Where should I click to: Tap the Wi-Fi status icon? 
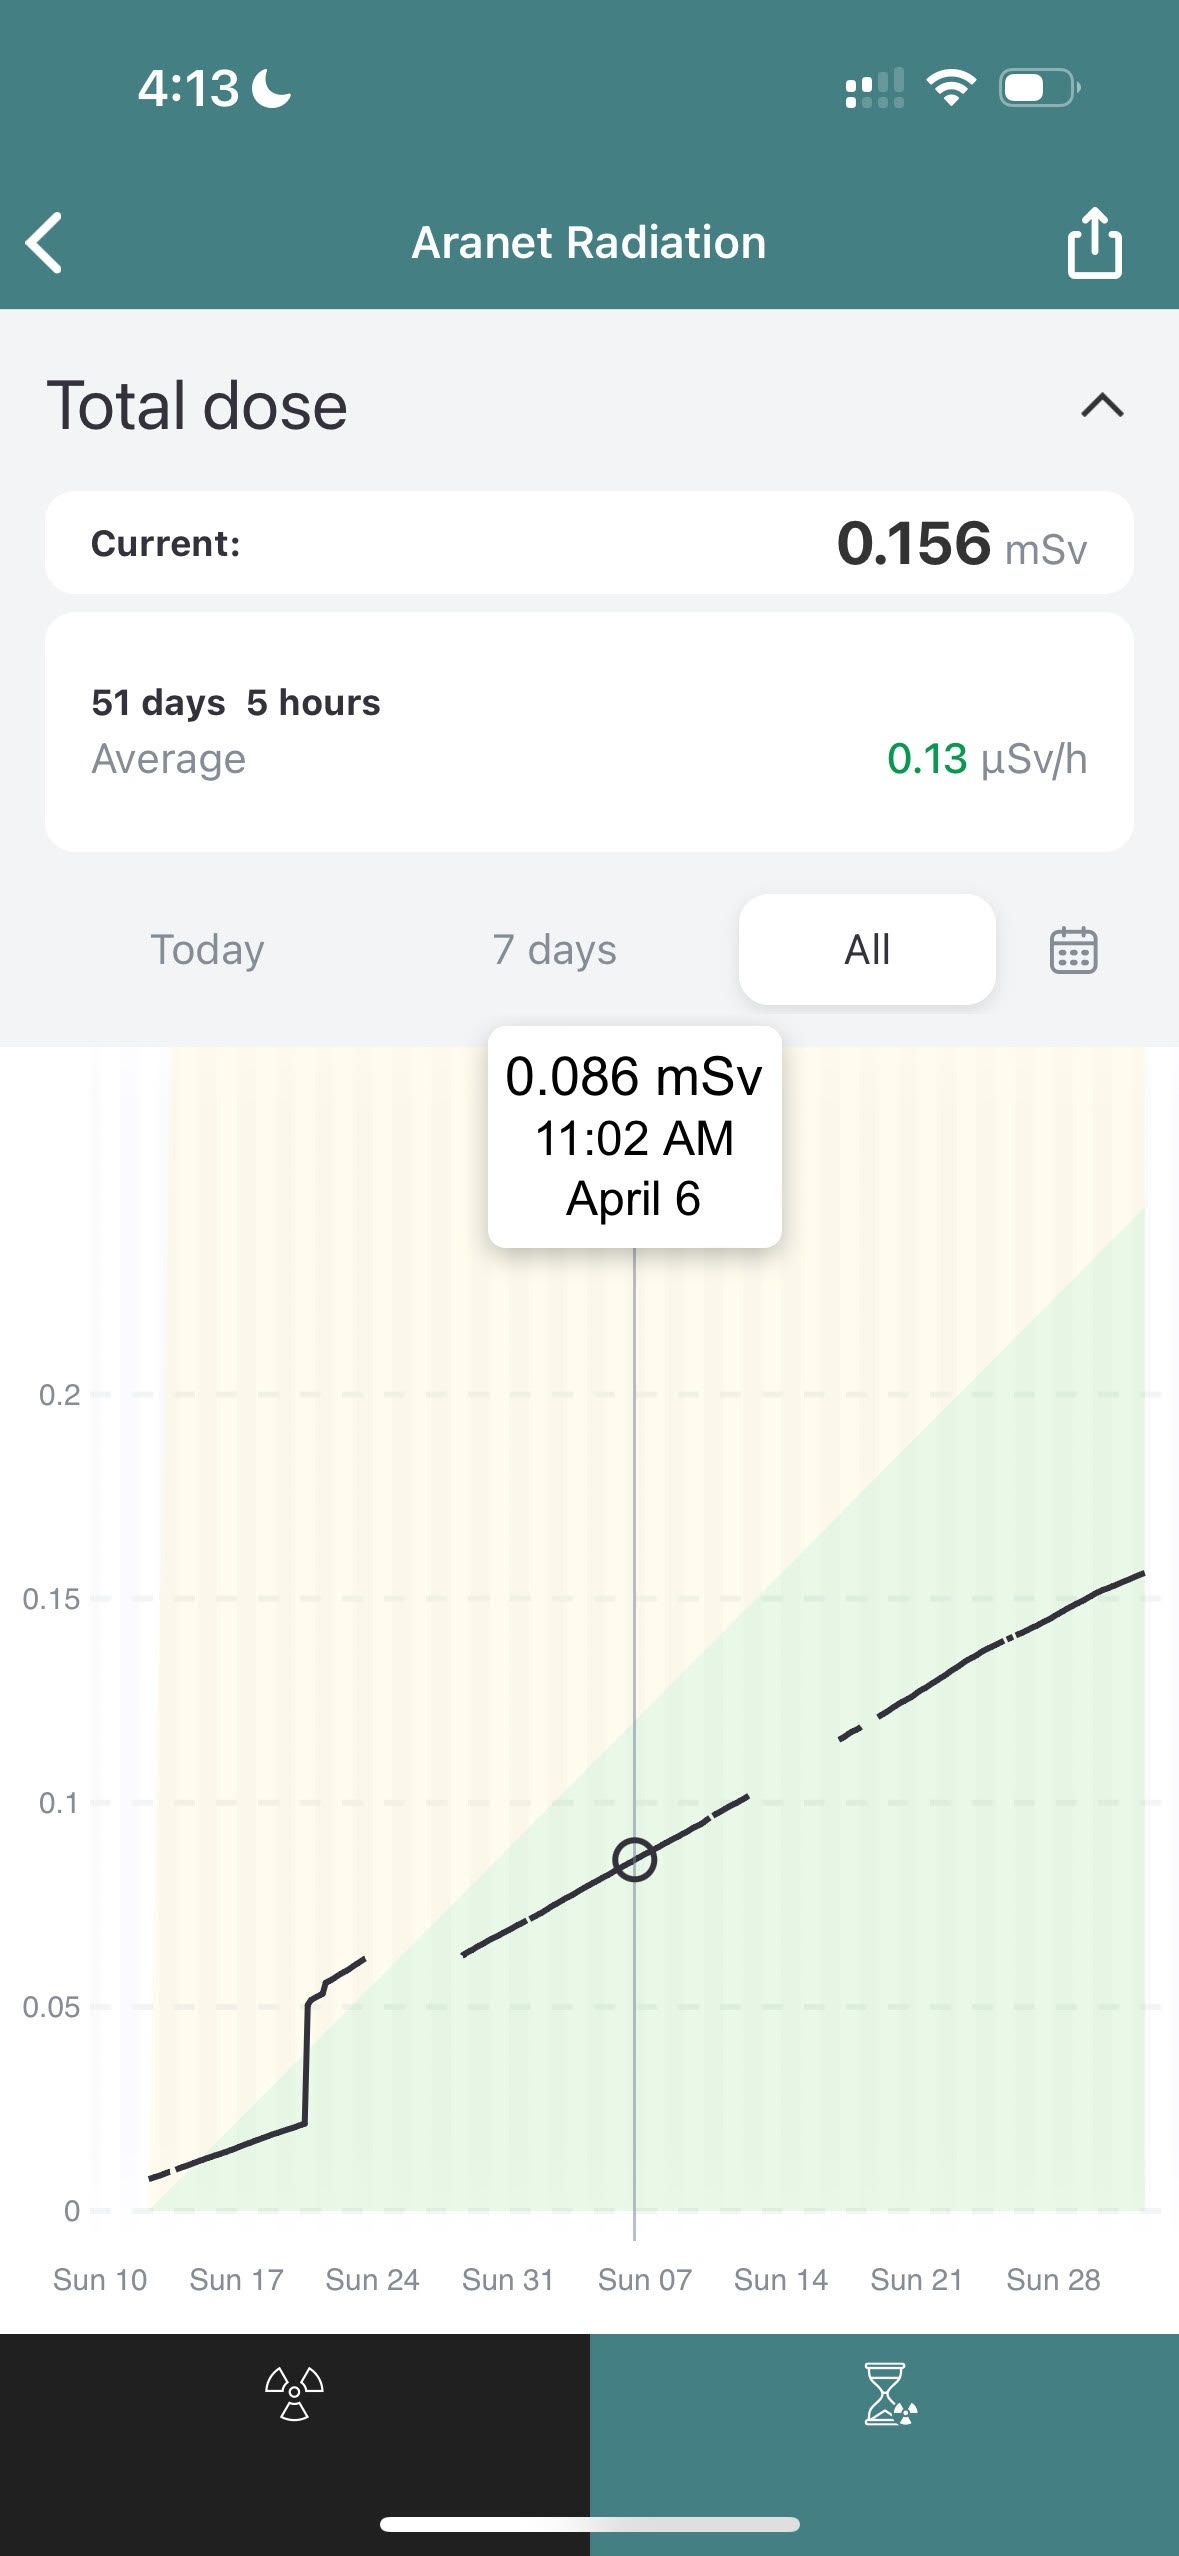pyautogui.click(x=951, y=88)
